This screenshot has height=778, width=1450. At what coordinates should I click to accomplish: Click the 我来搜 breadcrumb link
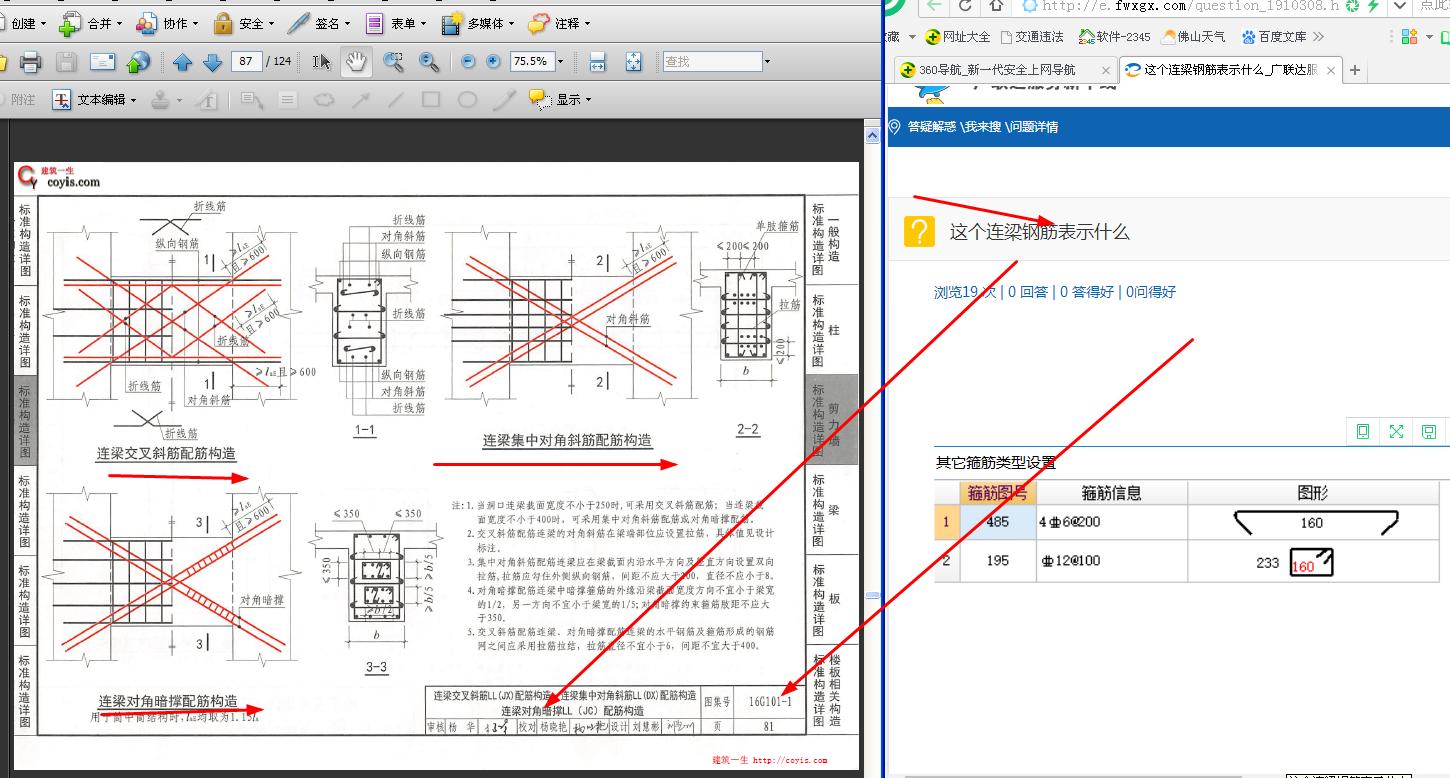tap(983, 127)
